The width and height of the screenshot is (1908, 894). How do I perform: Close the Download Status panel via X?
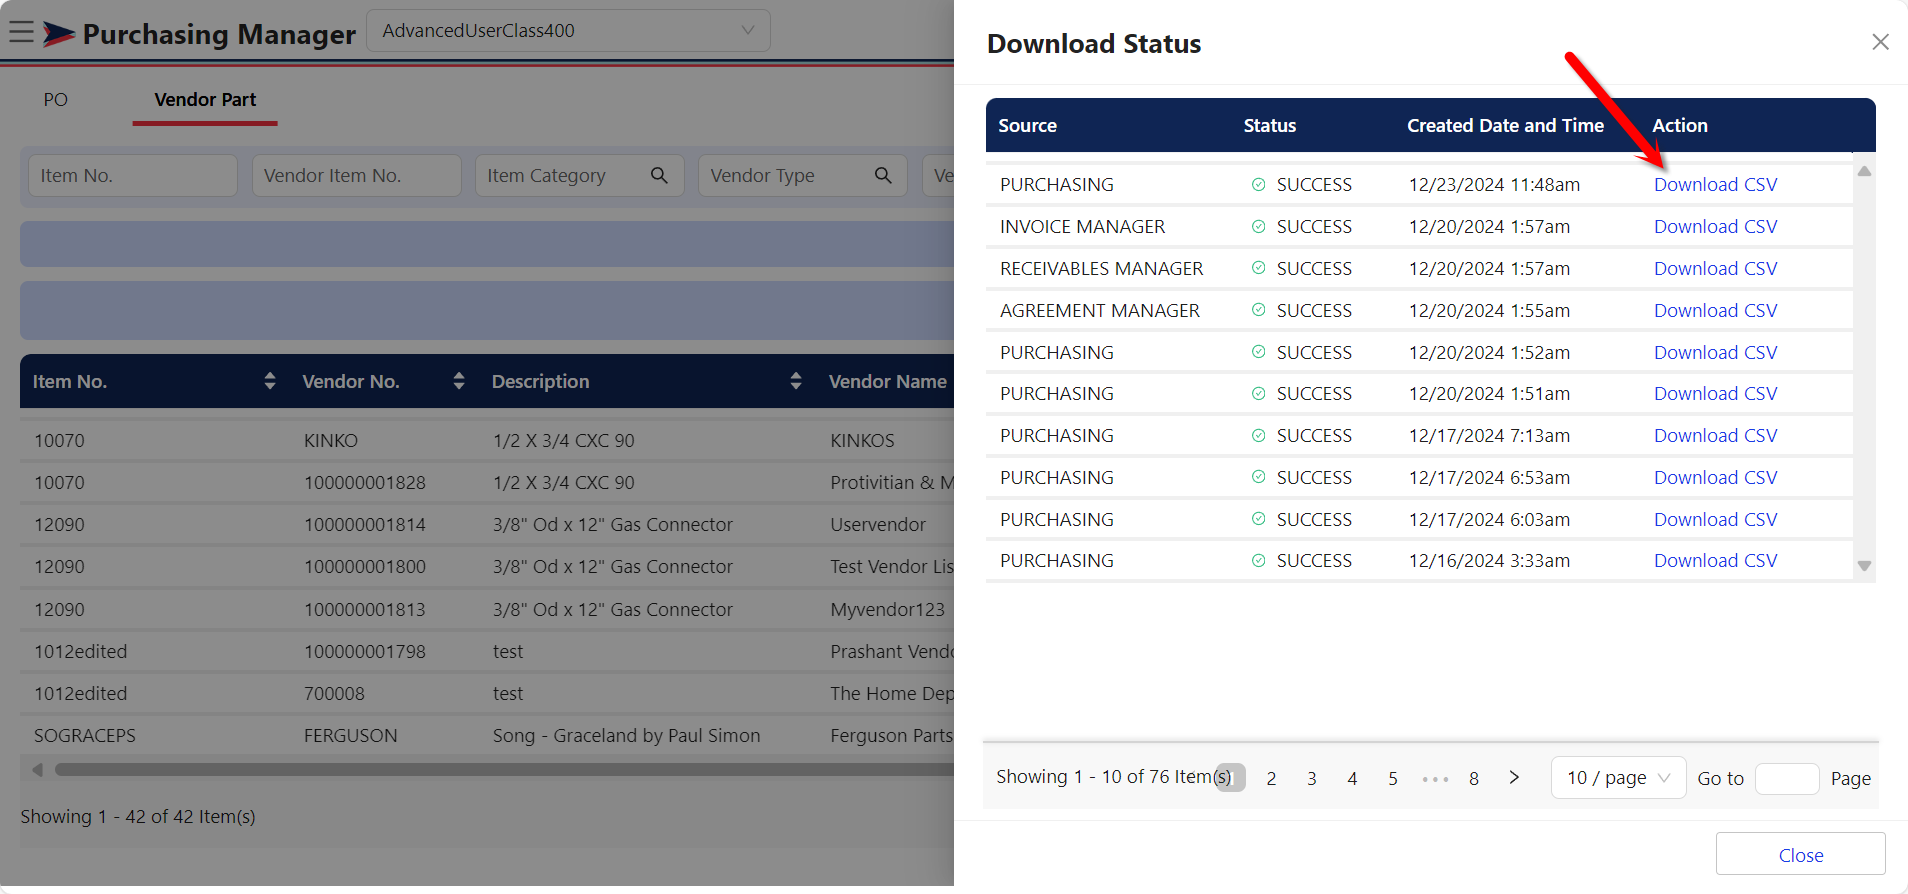[1880, 42]
